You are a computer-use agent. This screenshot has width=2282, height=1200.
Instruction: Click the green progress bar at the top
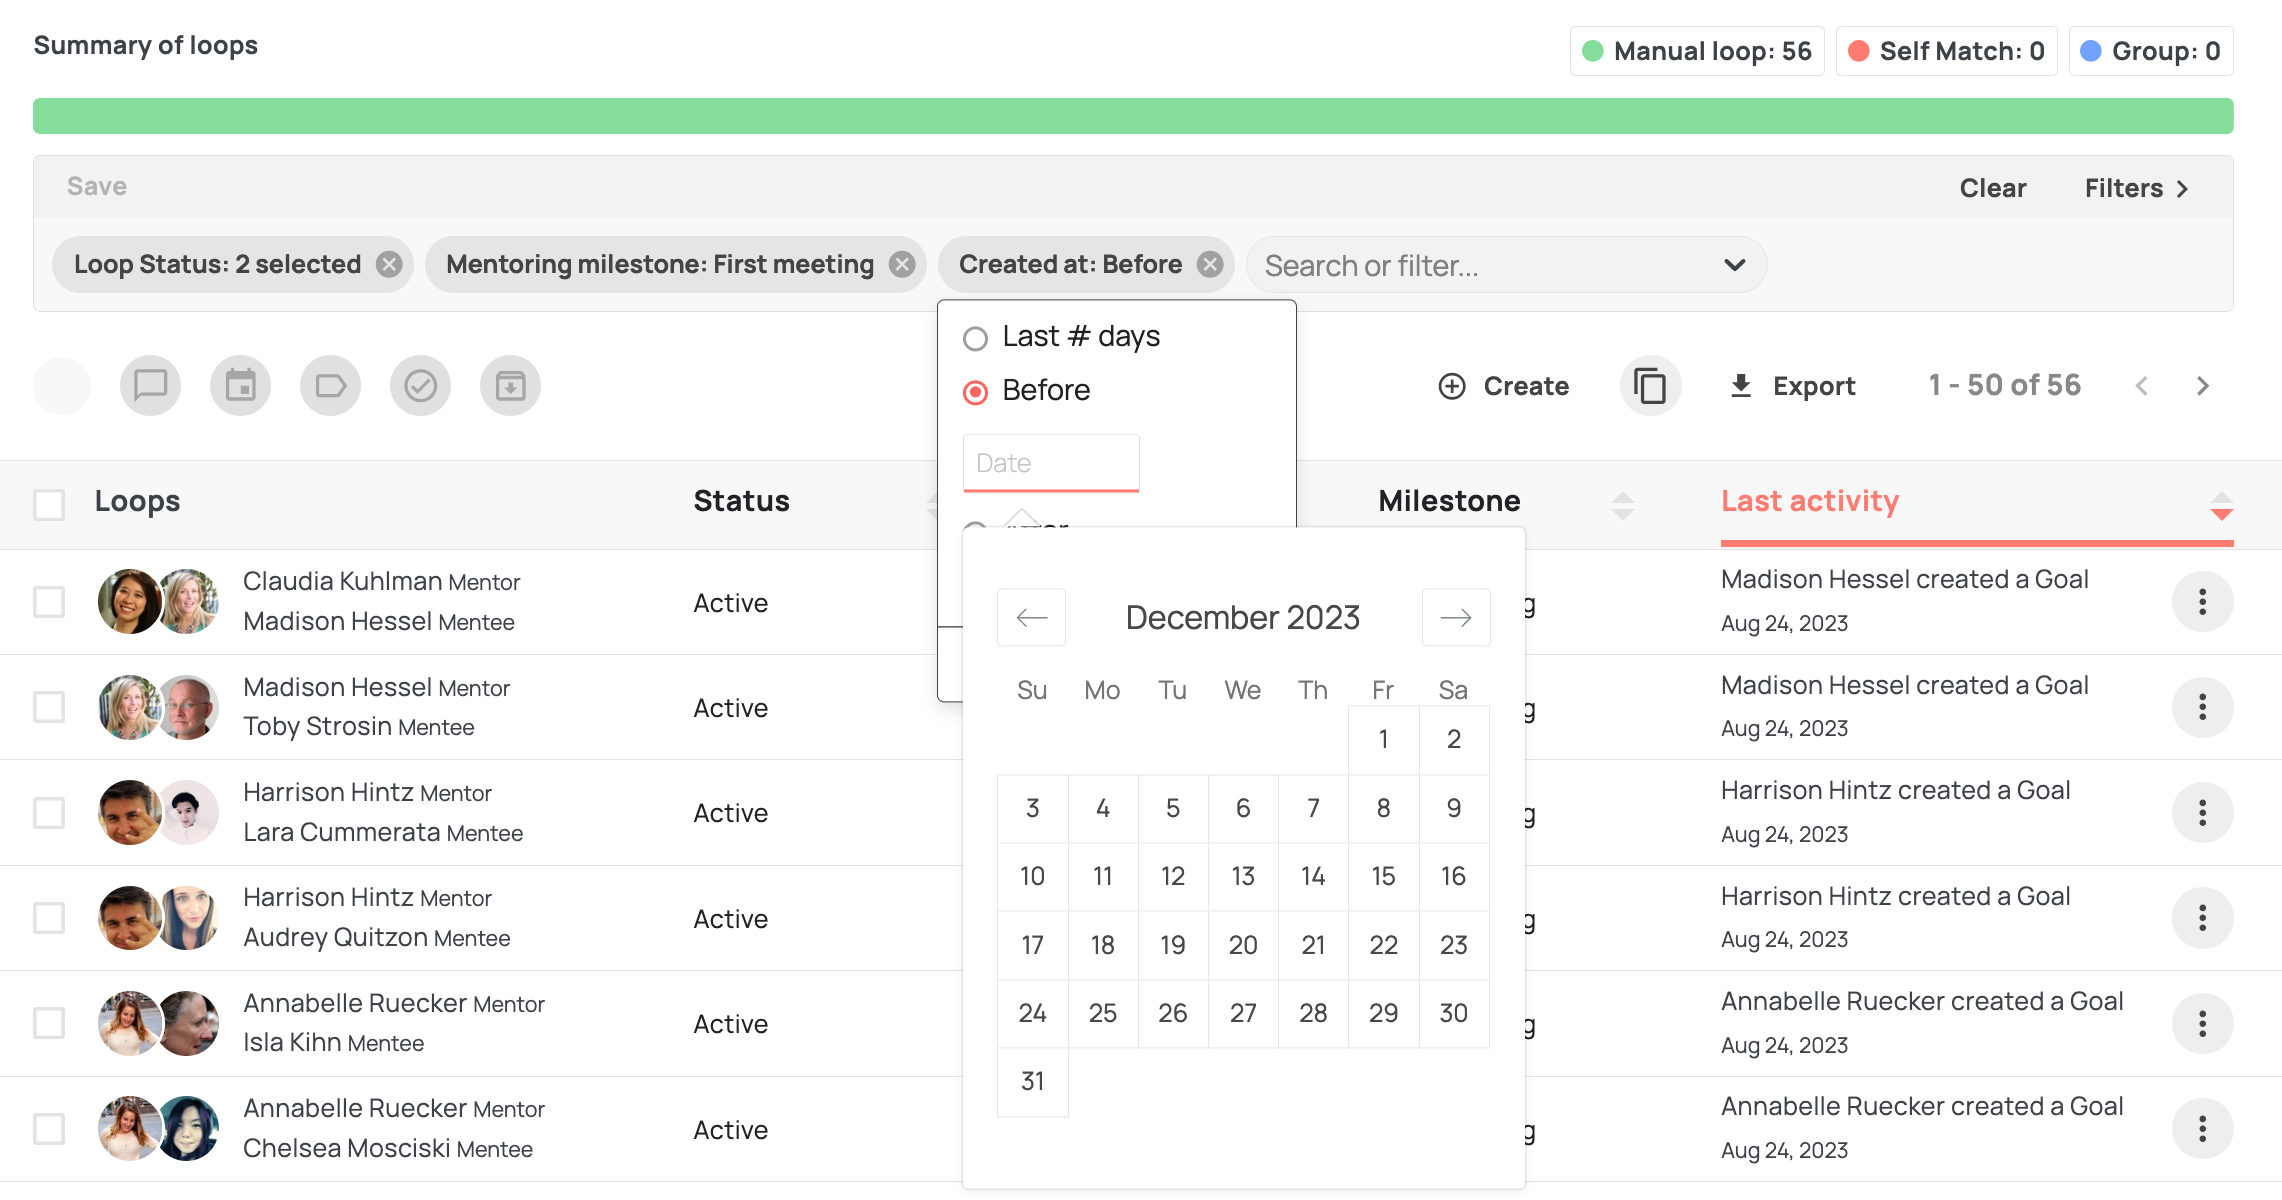1140,116
